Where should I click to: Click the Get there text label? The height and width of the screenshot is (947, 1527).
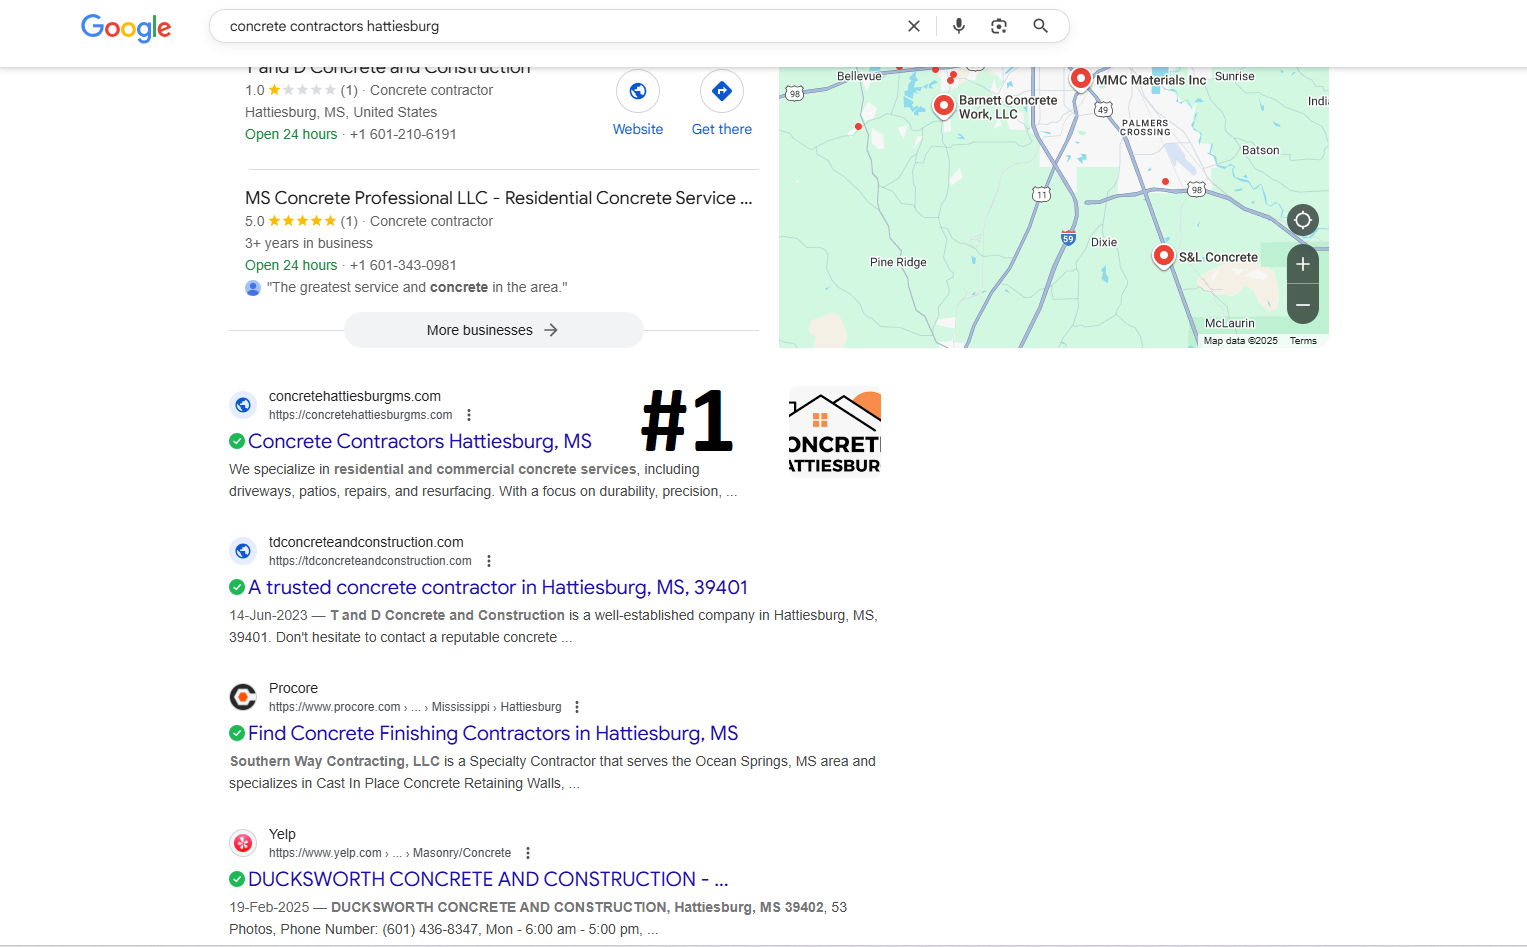pos(722,129)
